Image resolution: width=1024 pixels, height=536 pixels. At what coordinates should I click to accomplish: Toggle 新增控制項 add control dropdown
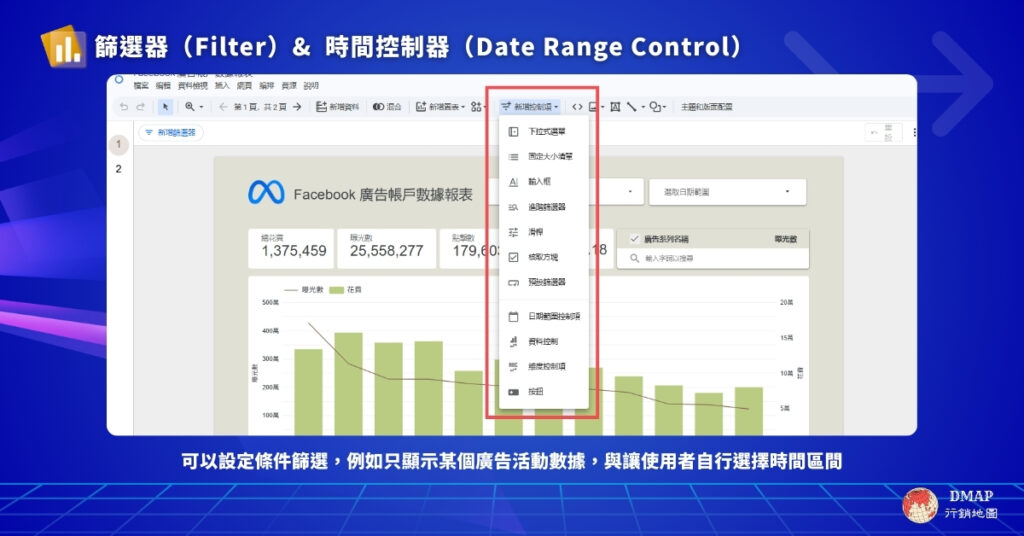tap(530, 106)
